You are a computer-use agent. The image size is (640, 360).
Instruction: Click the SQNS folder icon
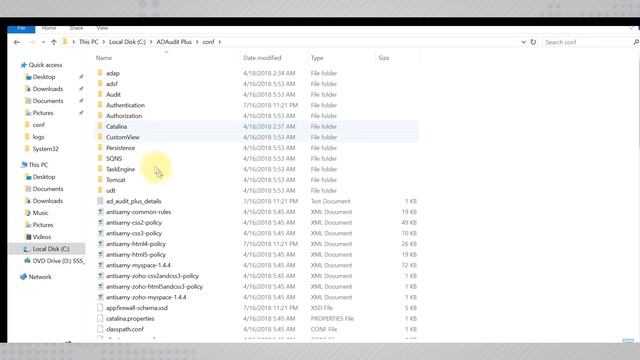(100, 158)
